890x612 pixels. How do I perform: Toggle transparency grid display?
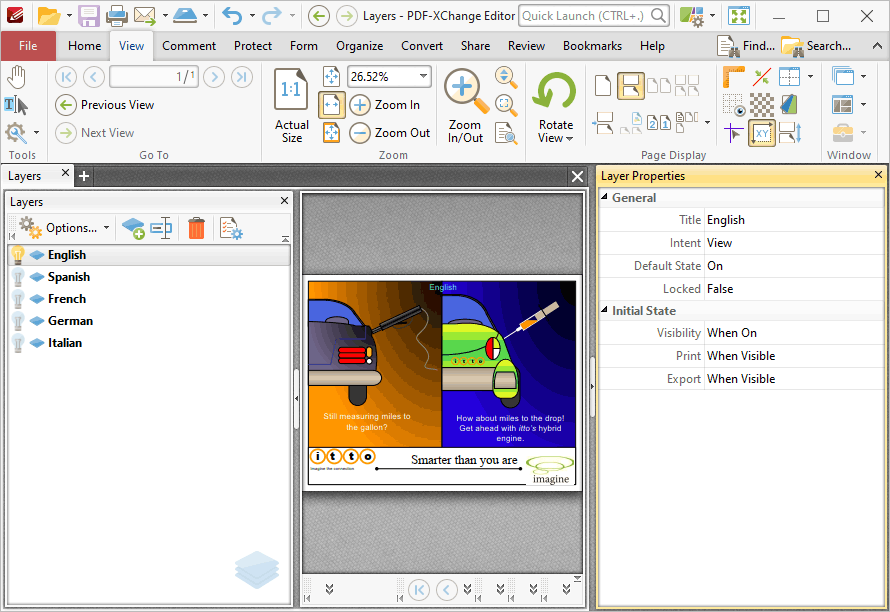click(x=762, y=106)
